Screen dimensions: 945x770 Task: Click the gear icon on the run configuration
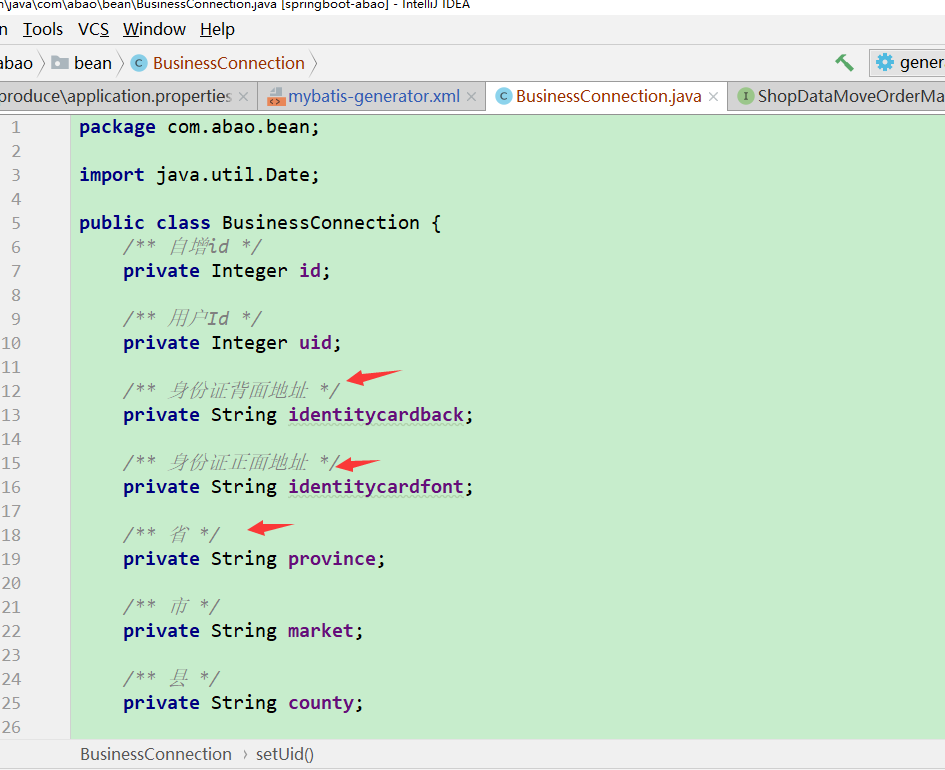click(x=885, y=62)
